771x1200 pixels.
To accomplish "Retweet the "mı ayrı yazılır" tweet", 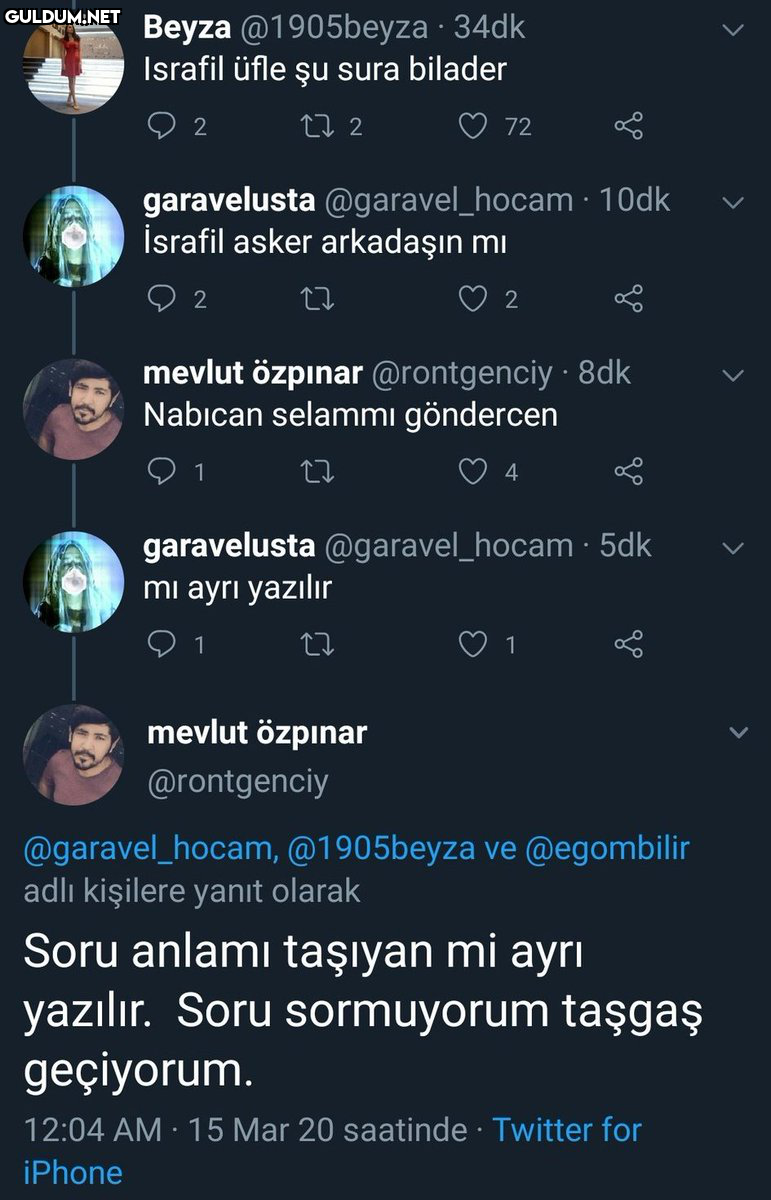I will pyautogui.click(x=316, y=644).
